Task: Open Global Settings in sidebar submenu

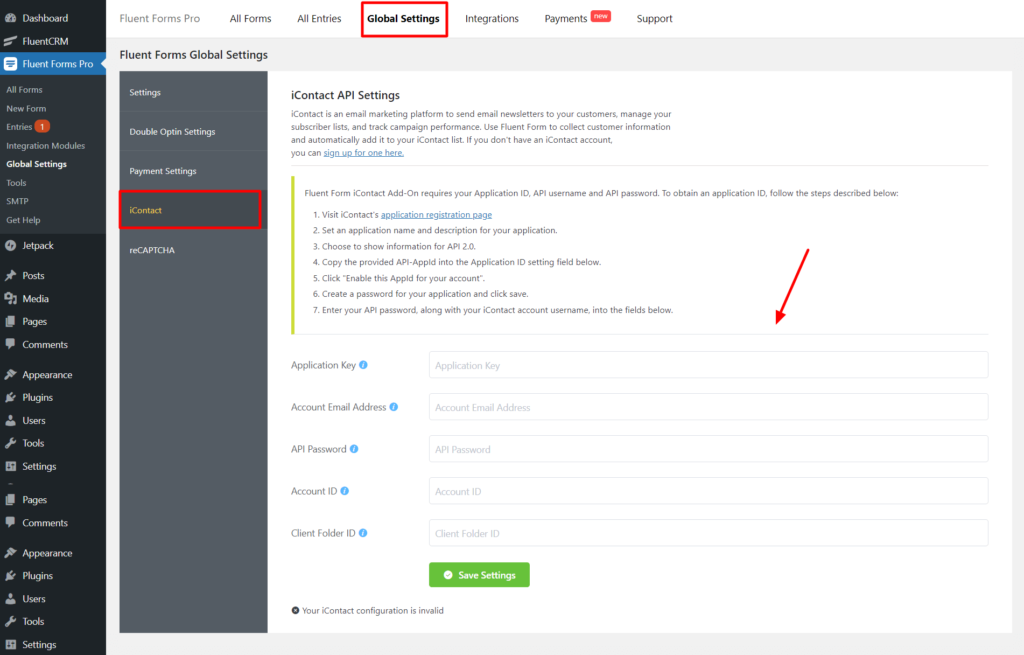Action: click(x=37, y=164)
